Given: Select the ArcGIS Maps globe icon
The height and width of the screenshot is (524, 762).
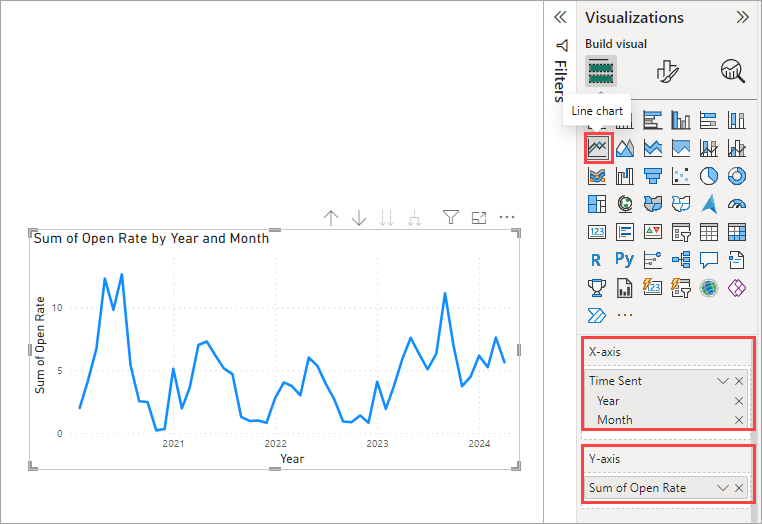Looking at the screenshot, I should [x=709, y=288].
